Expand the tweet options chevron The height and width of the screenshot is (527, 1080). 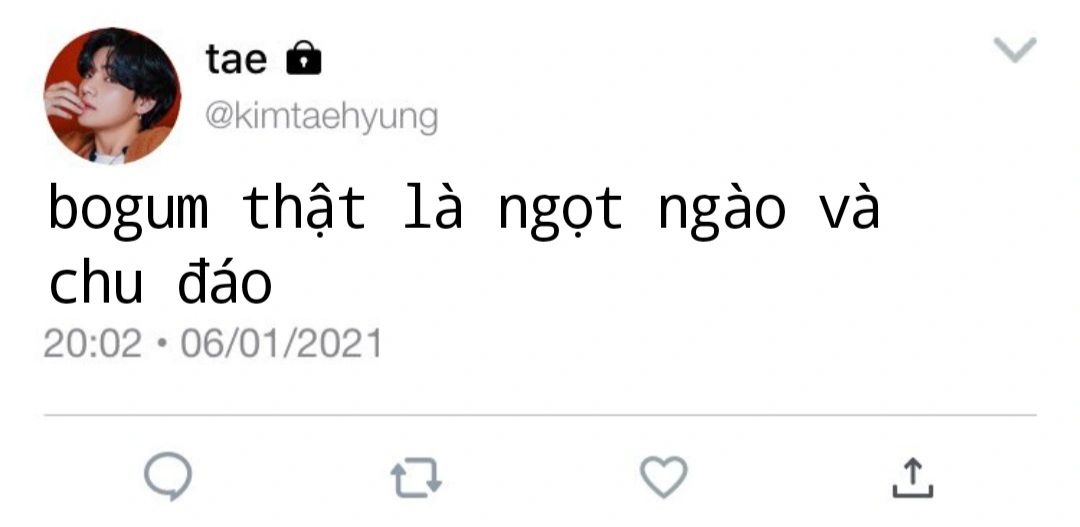point(1015,50)
